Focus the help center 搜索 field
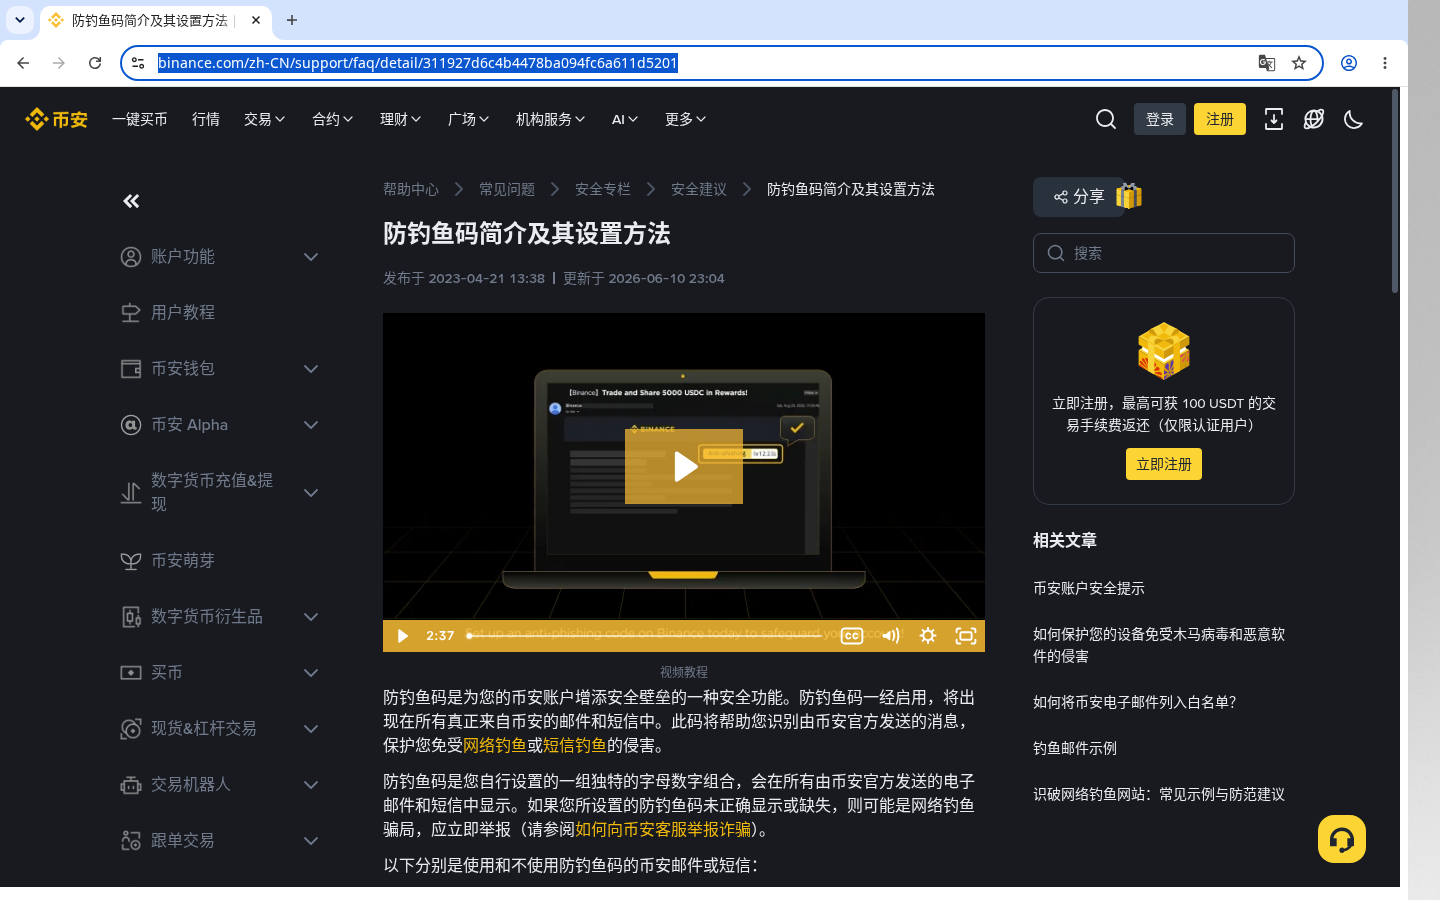Image resolution: width=1440 pixels, height=900 pixels. (1164, 253)
